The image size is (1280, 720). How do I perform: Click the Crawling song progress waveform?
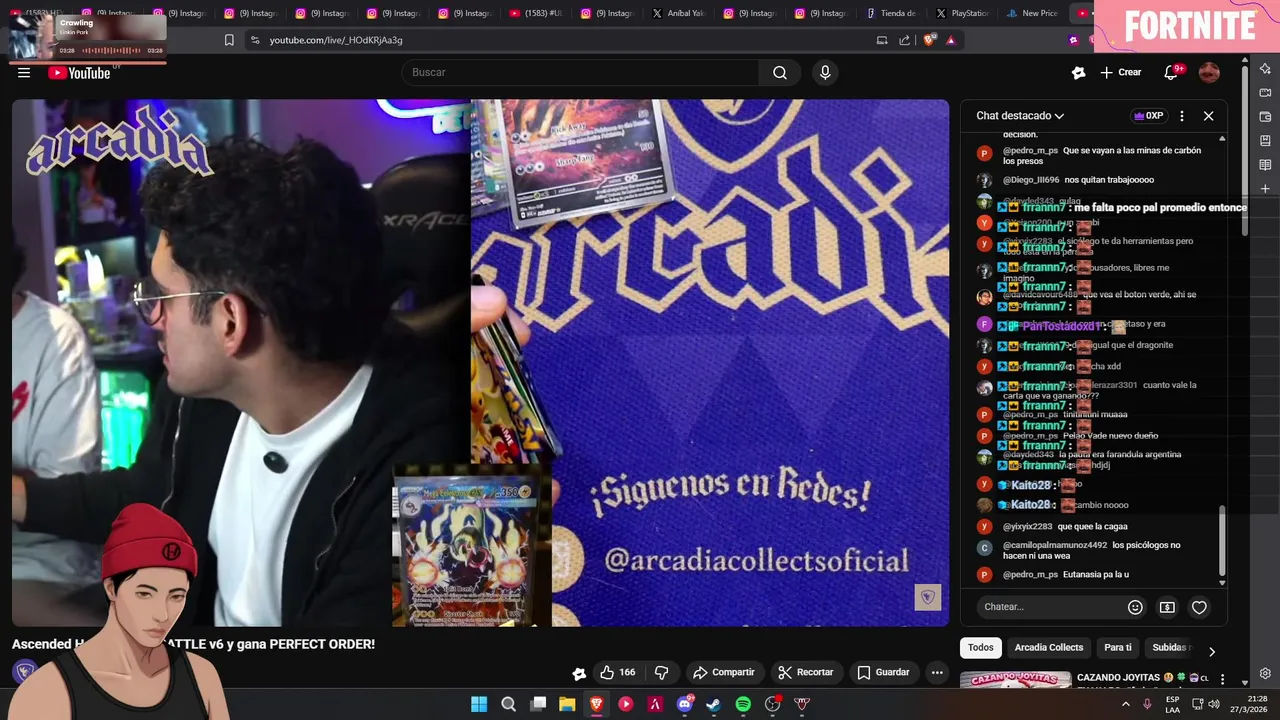coord(110,50)
